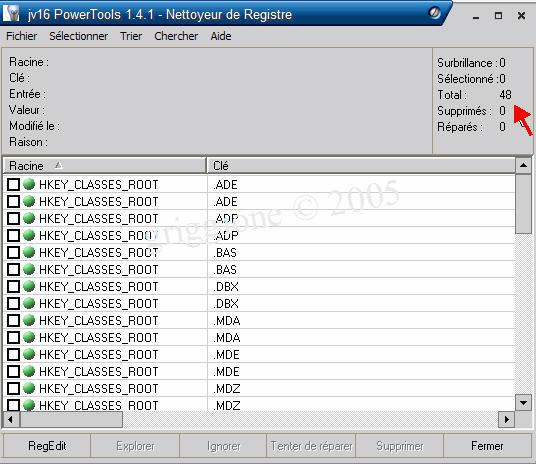Click the green ball on first .MDZ row
This screenshot has height=464, width=536.
click(x=29, y=388)
